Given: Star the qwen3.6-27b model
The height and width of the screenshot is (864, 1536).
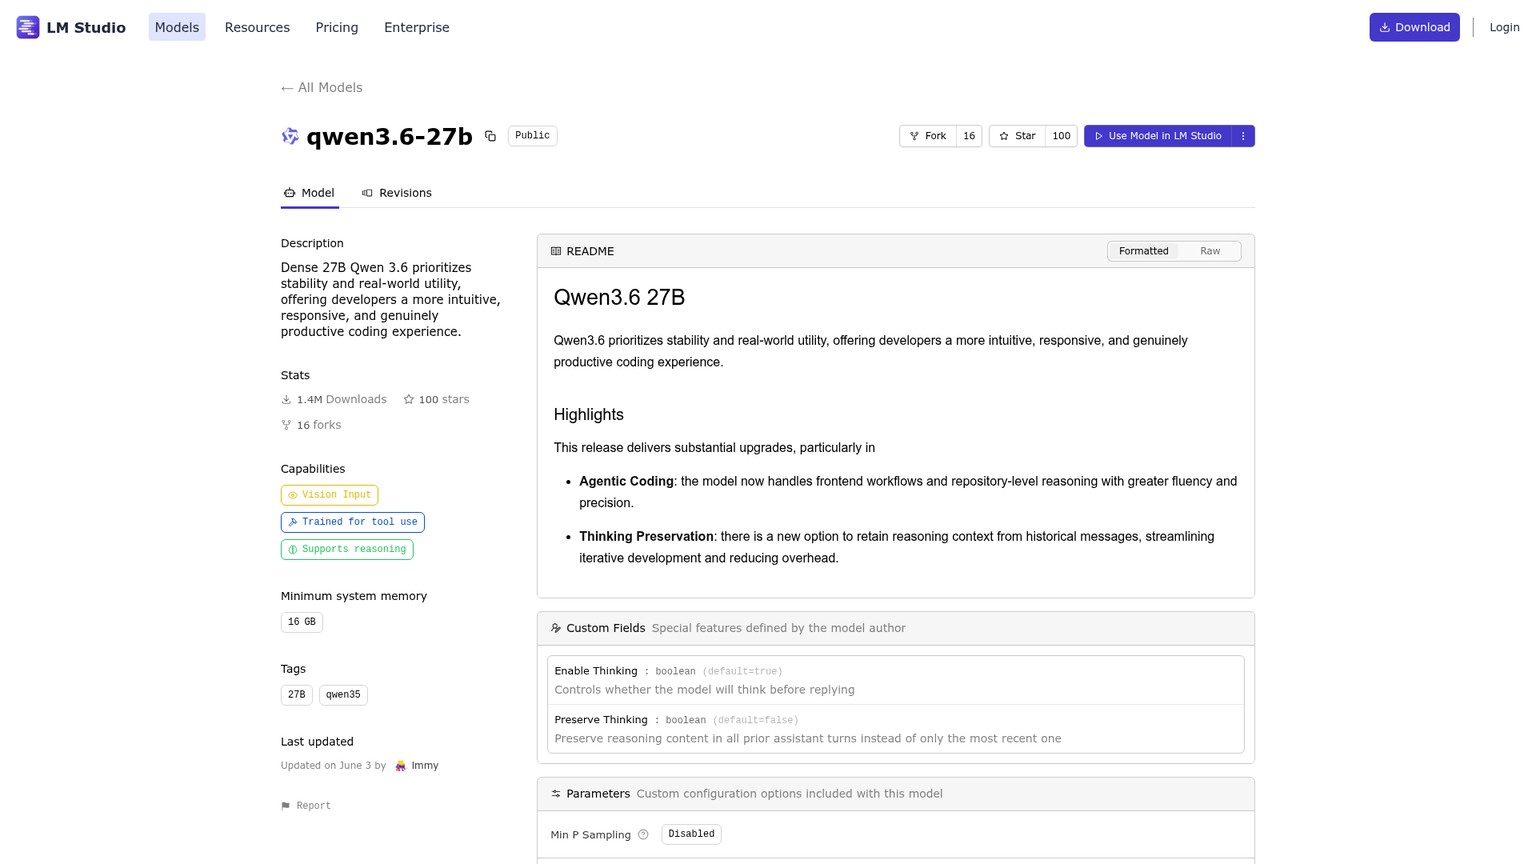Looking at the screenshot, I should click(1017, 136).
